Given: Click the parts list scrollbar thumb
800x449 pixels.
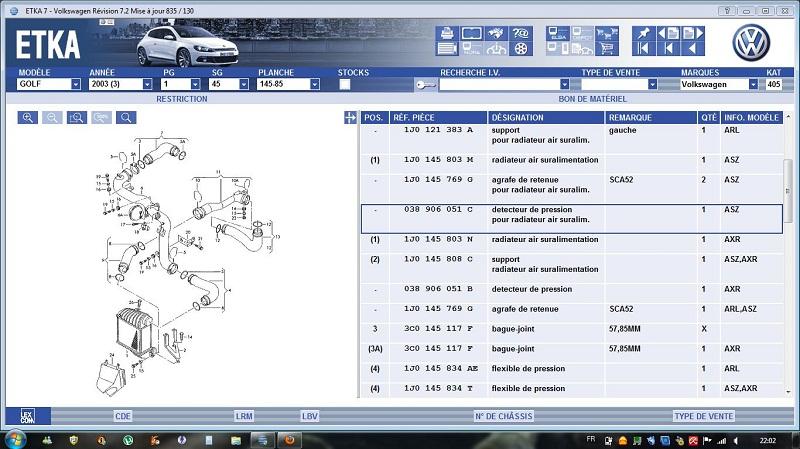Looking at the screenshot, I should click(788, 190).
